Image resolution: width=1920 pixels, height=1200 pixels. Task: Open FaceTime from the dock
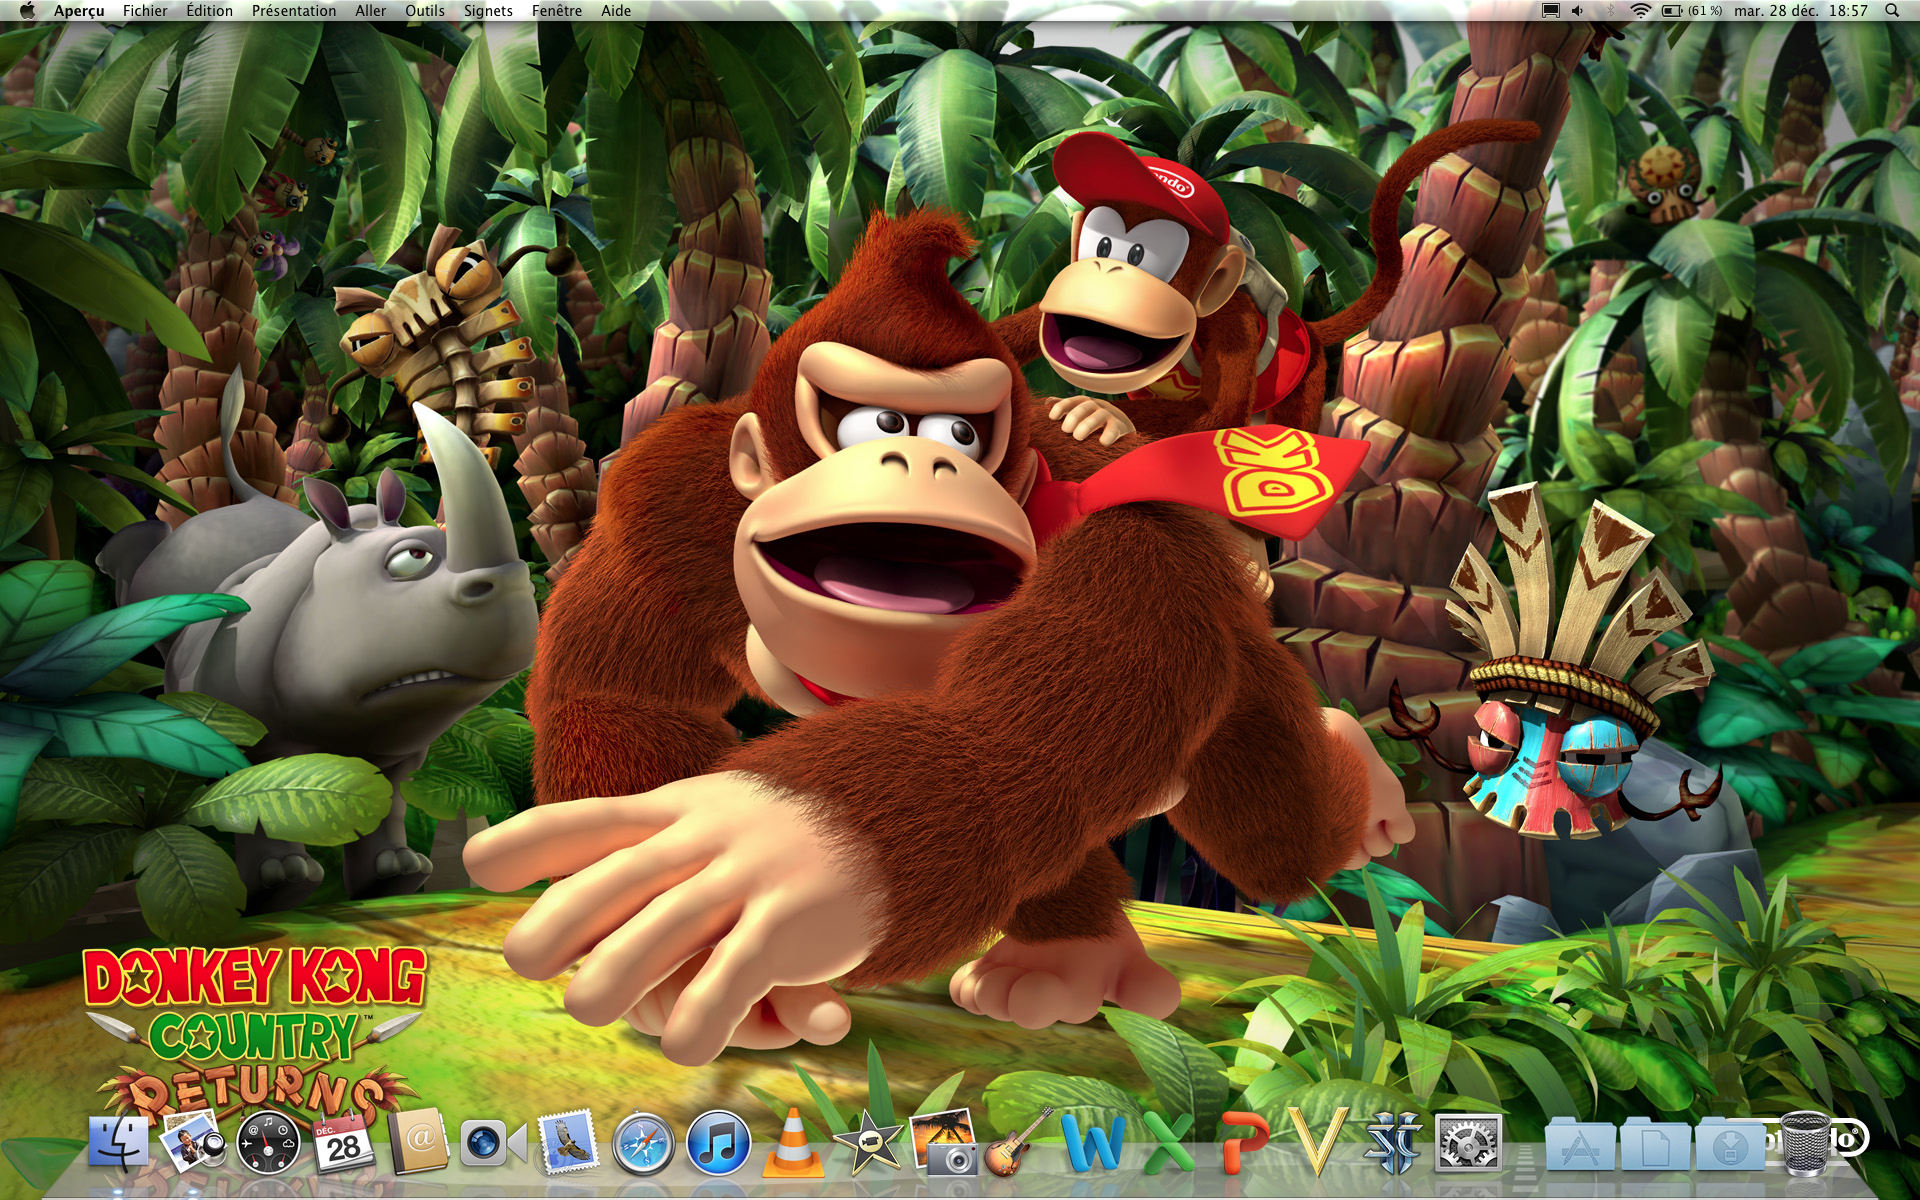(493, 1143)
